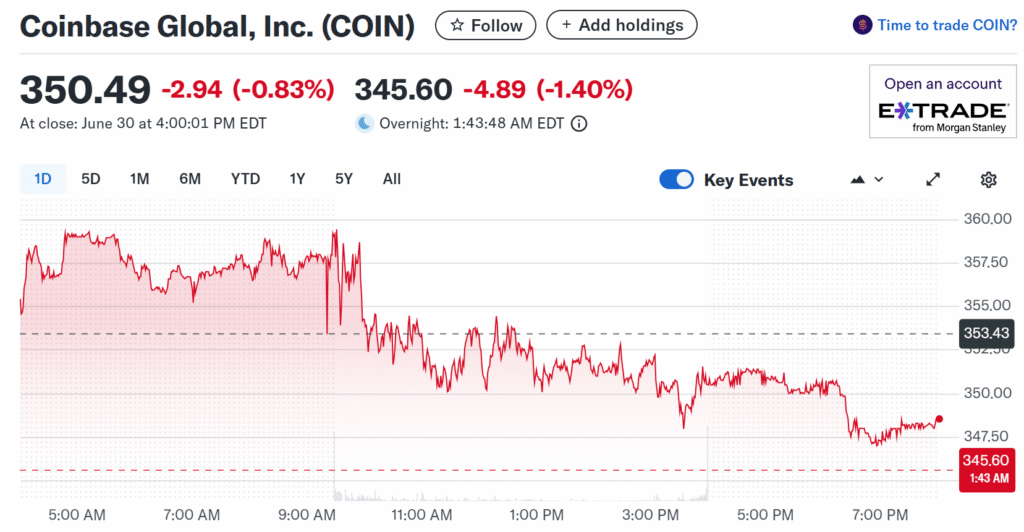
Task: Show the YTD chart range
Action: 245,179
